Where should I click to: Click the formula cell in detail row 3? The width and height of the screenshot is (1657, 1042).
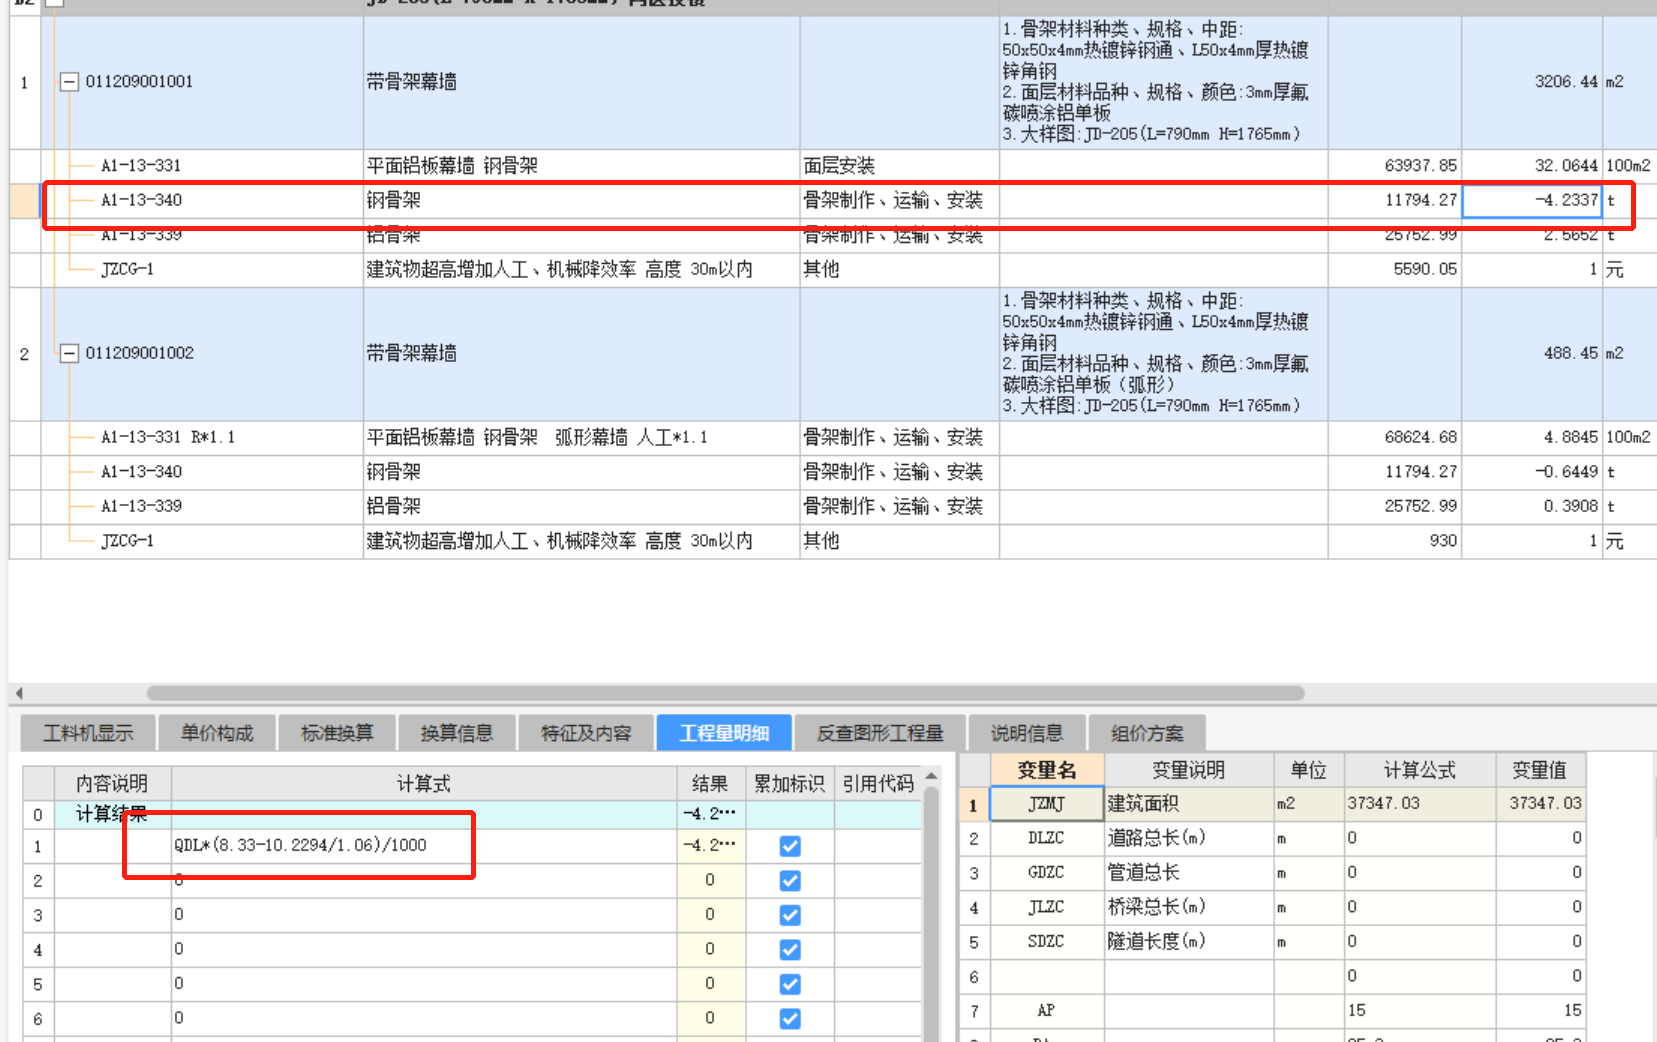[424, 915]
